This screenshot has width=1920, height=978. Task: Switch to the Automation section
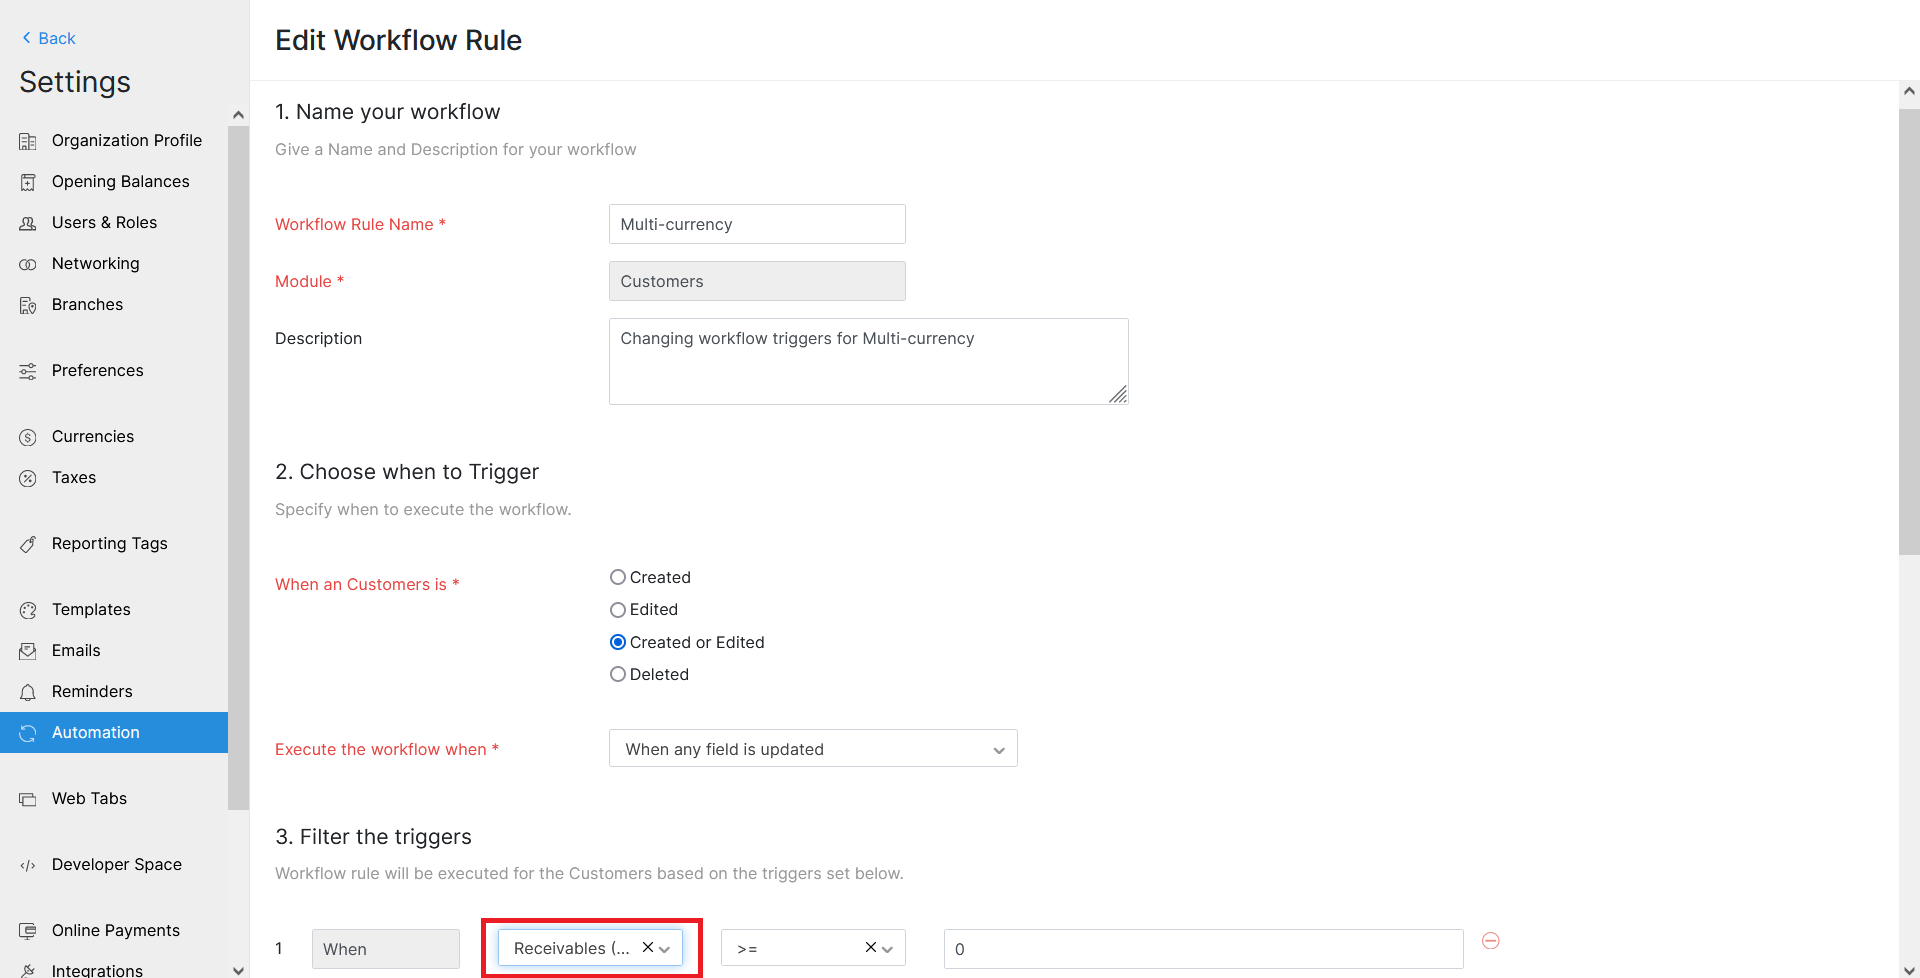point(96,732)
